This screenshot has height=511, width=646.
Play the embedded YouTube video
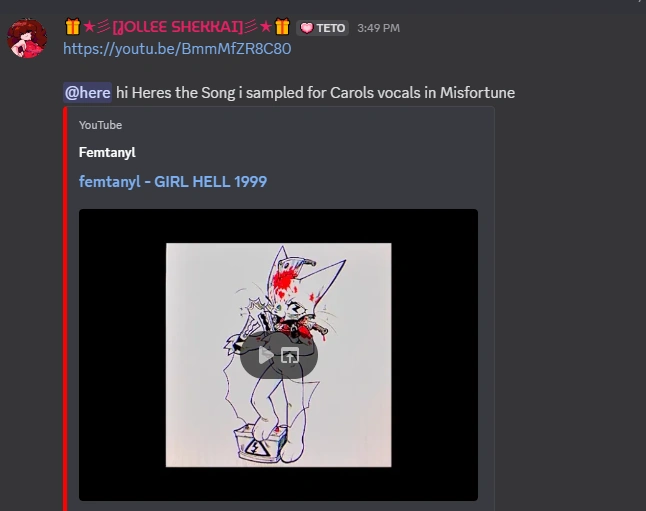[265, 355]
